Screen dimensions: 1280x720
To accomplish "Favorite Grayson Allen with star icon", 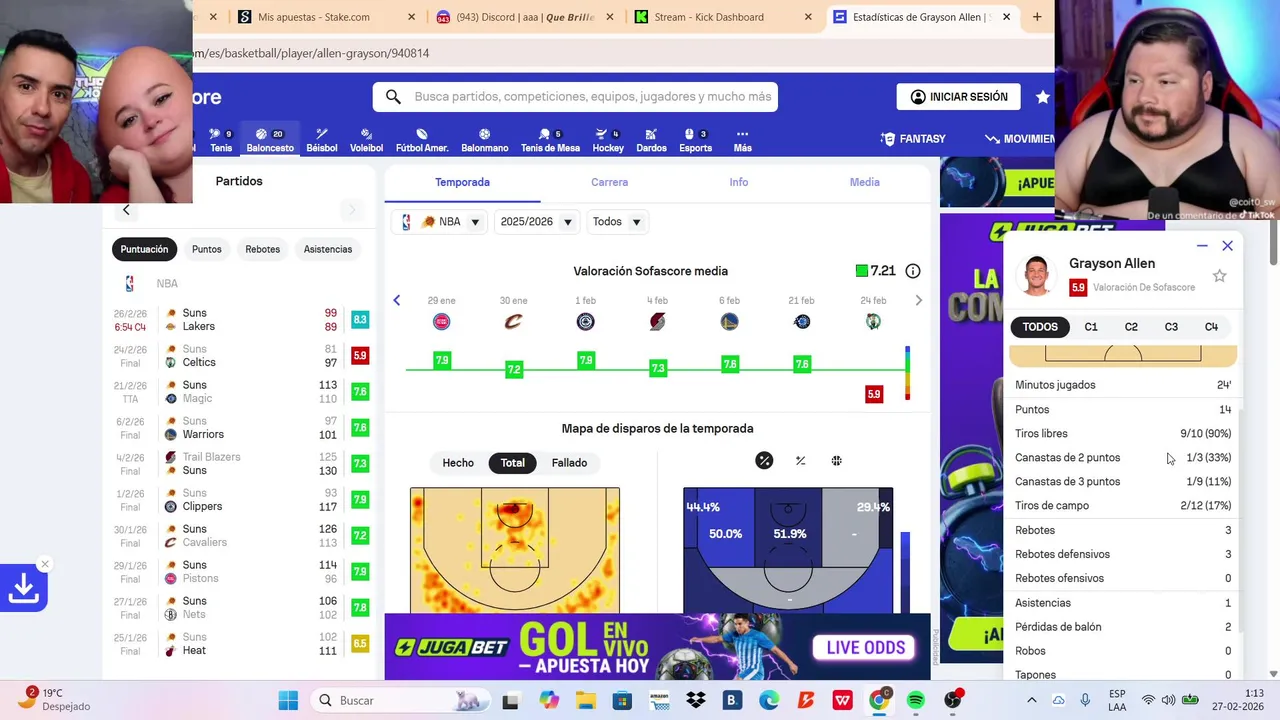I will tap(1219, 276).
